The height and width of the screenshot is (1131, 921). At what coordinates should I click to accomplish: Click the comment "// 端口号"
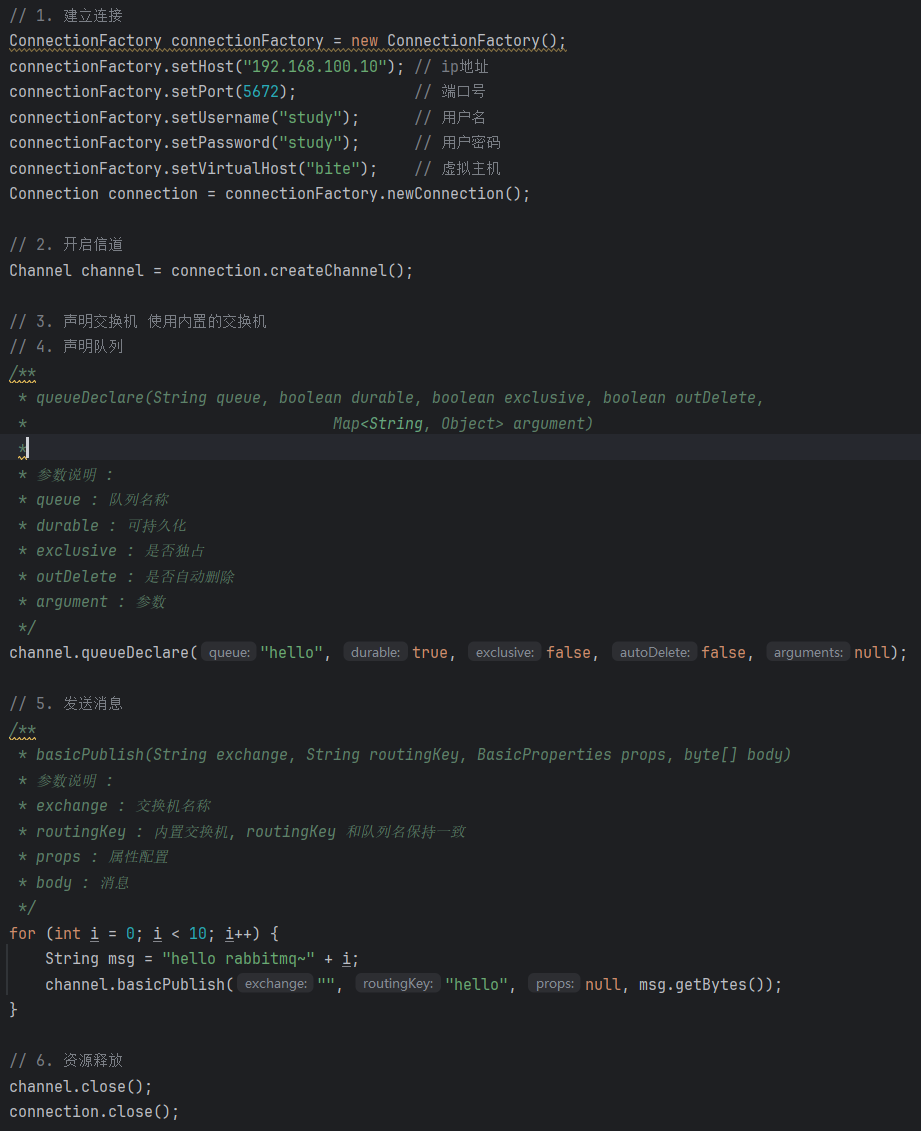point(450,92)
